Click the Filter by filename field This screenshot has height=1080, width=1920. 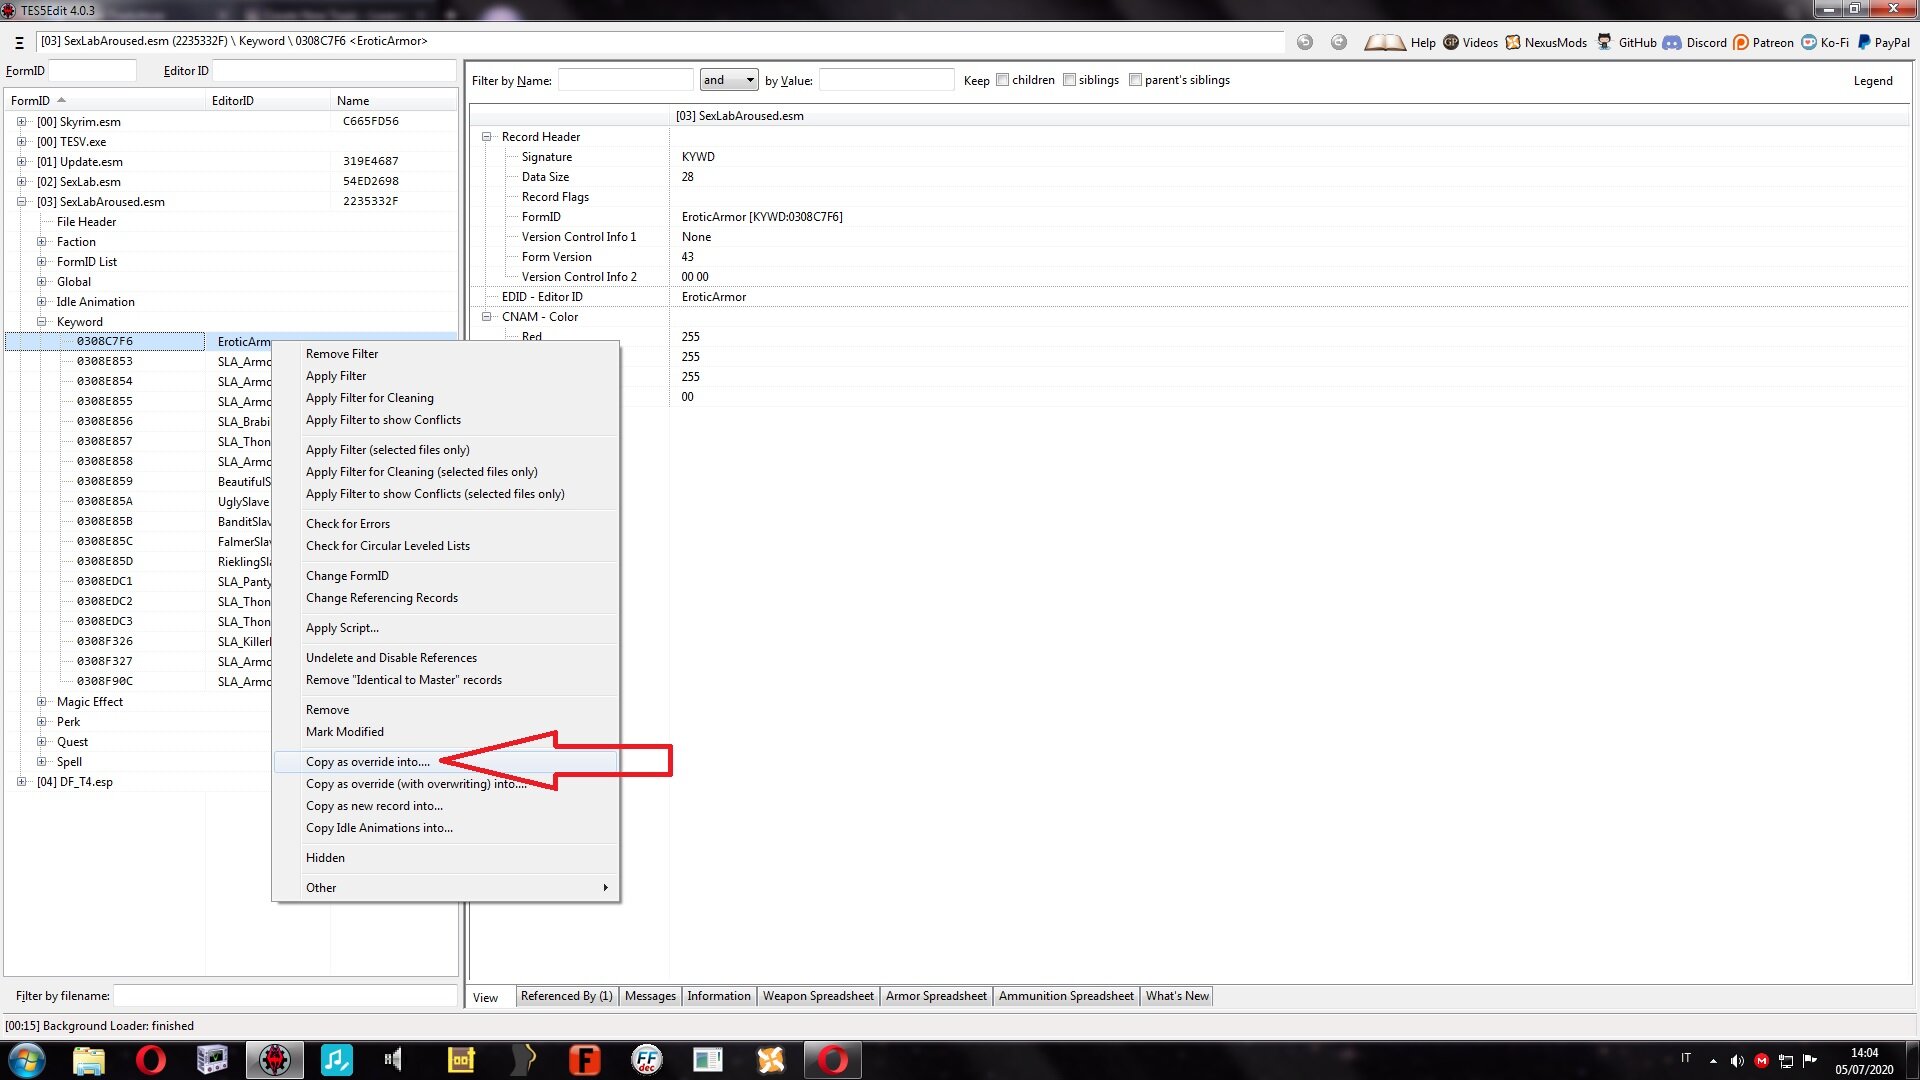pyautogui.click(x=285, y=996)
